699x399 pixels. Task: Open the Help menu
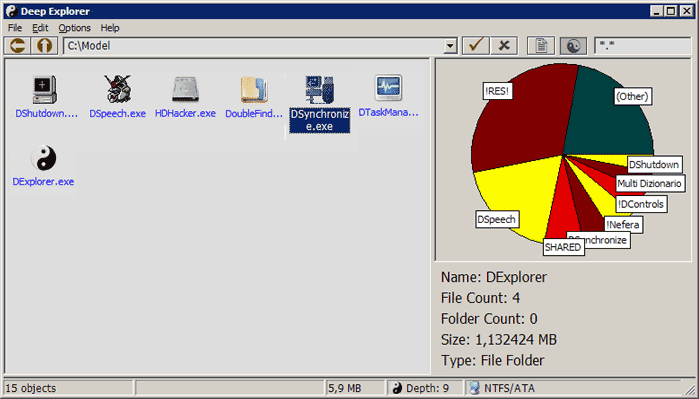point(110,28)
